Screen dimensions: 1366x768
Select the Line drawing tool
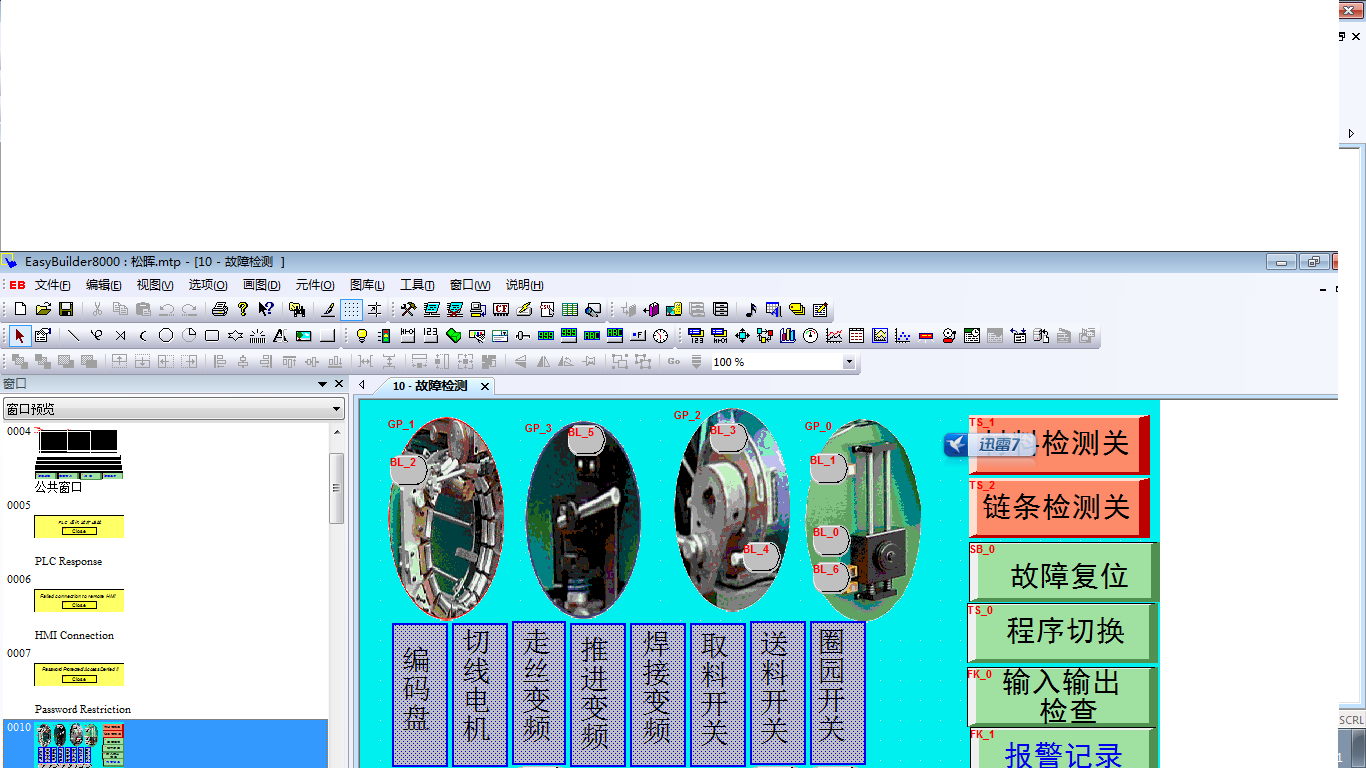tap(73, 336)
